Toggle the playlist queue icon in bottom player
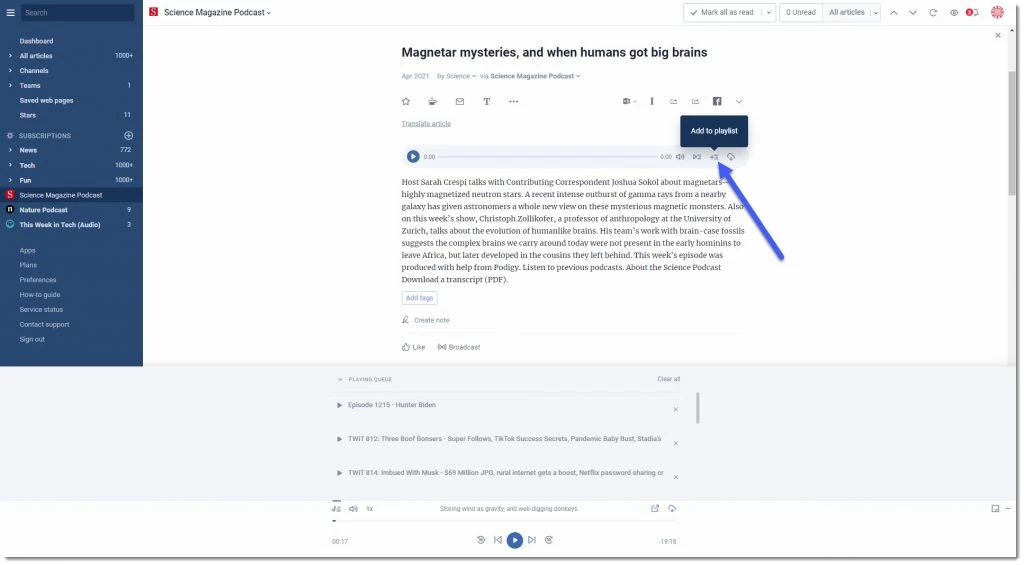 pyautogui.click(x=336, y=508)
